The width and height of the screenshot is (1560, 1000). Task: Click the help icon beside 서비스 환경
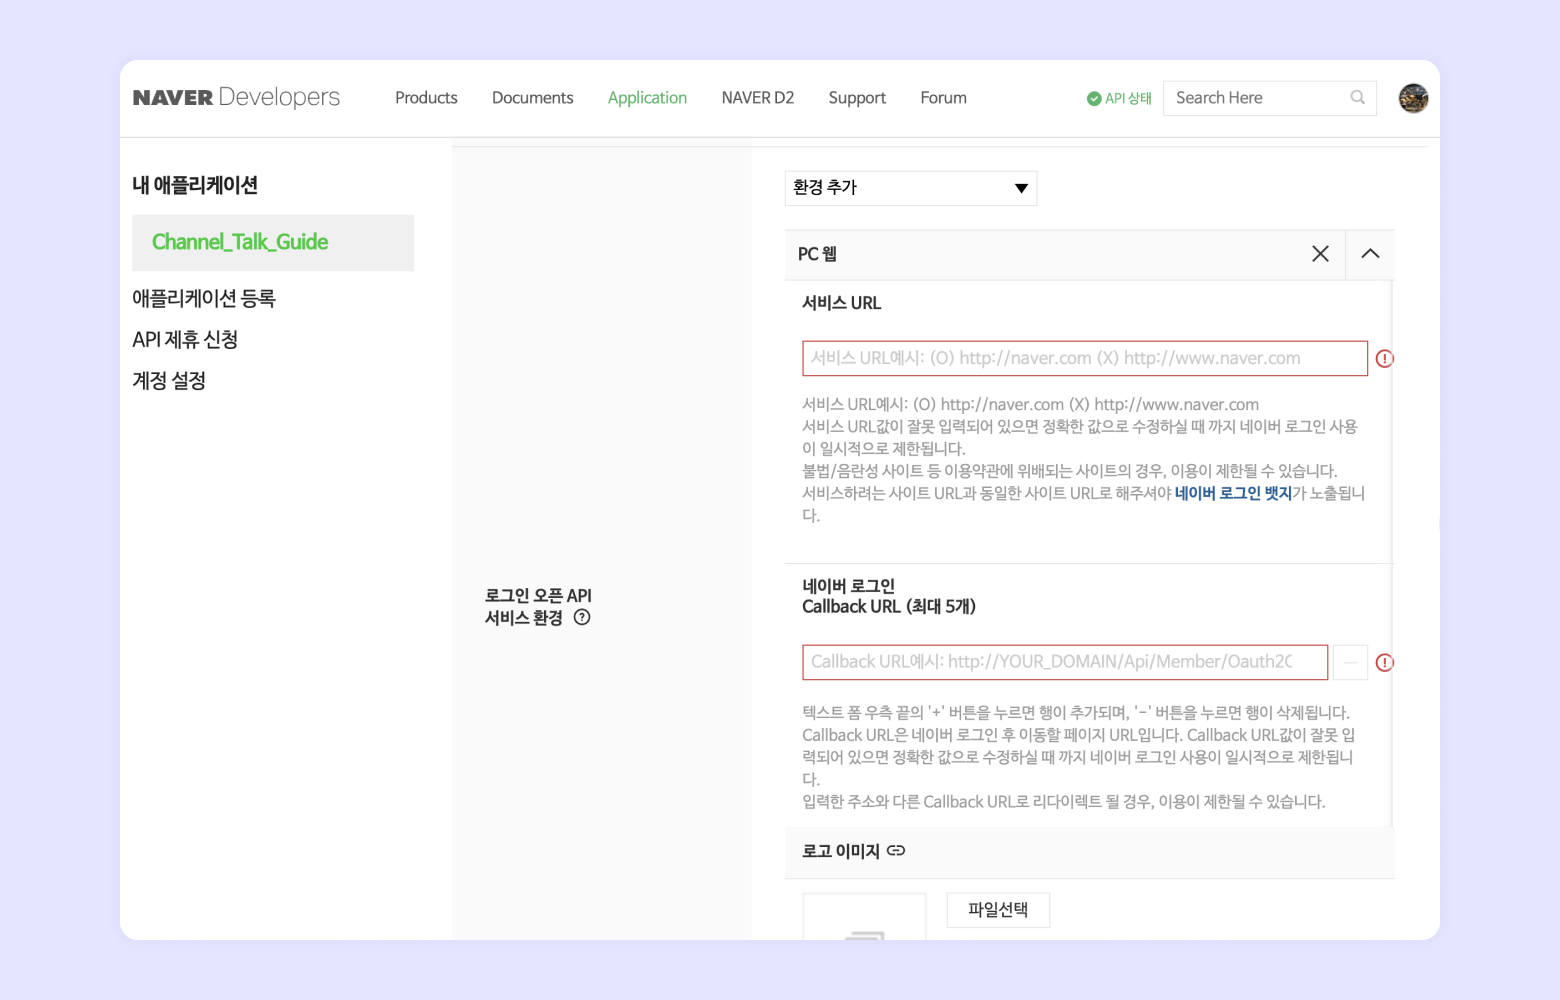(x=582, y=617)
